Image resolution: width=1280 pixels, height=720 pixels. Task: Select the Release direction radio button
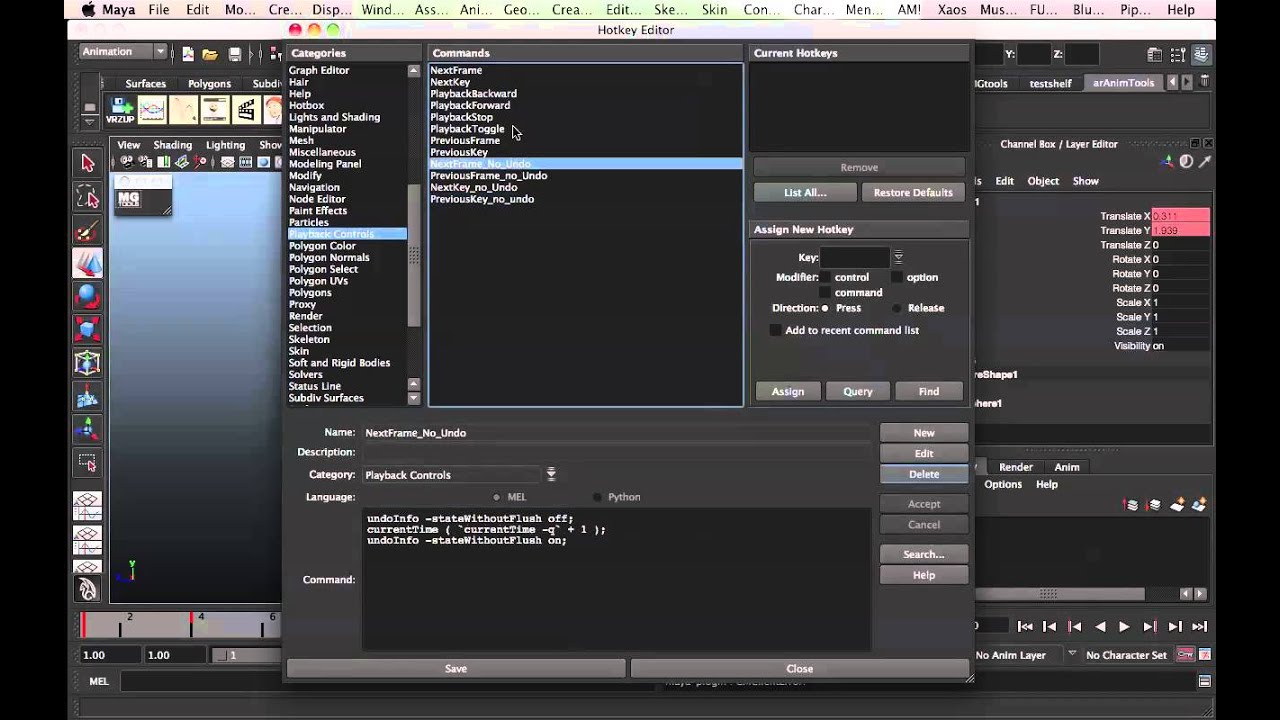tap(897, 308)
